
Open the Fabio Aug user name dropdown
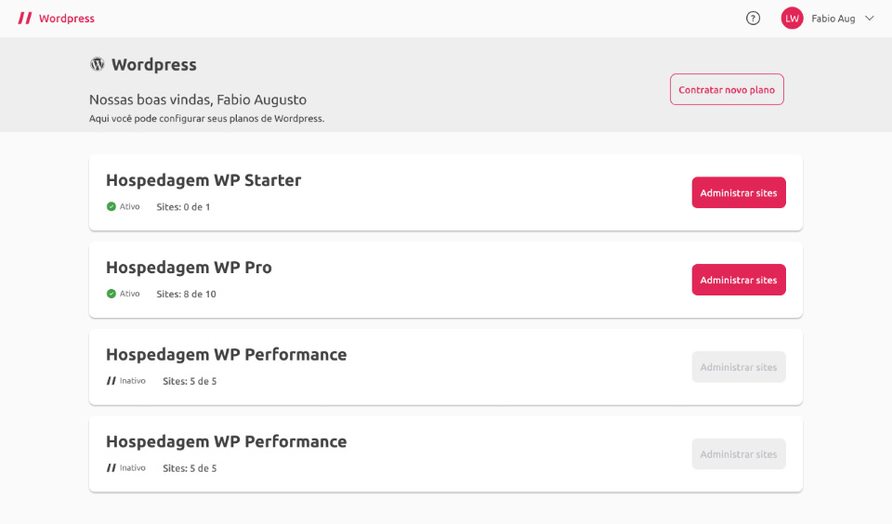click(833, 19)
